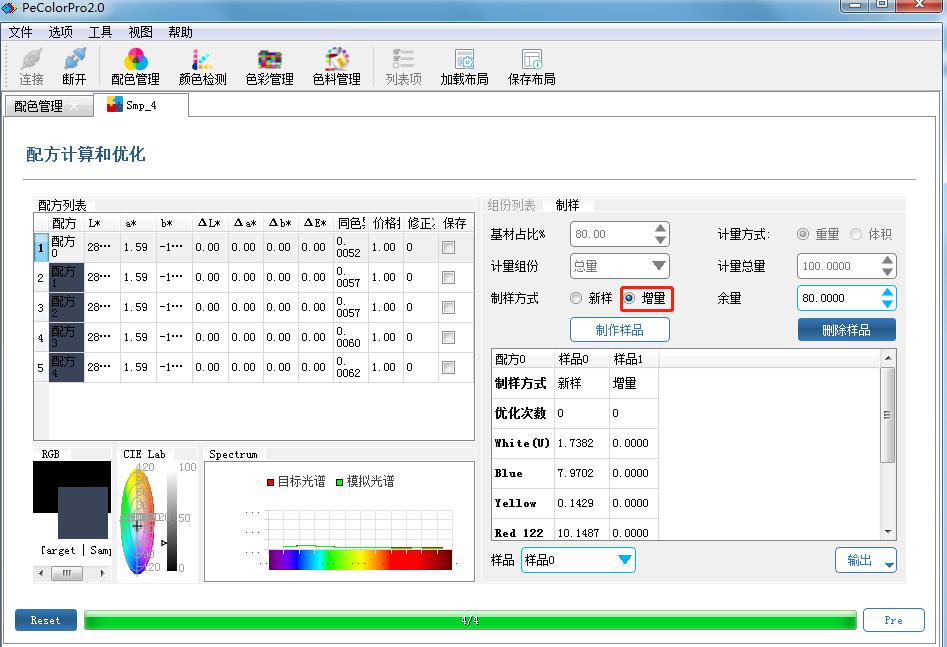This screenshot has width=947, height=647.
Task: Open the 输出 output dropdown button
Action: (x=865, y=560)
